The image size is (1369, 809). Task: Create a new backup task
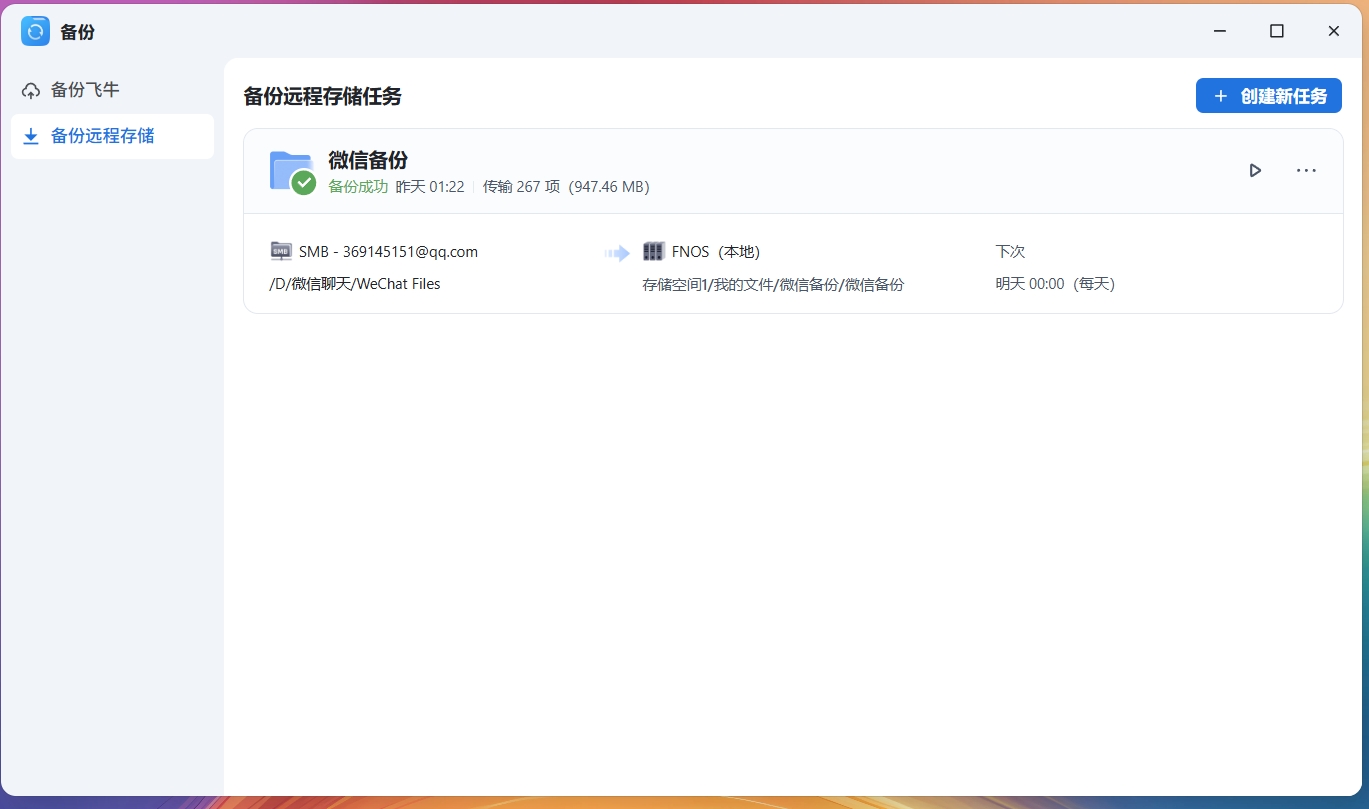coord(1268,96)
